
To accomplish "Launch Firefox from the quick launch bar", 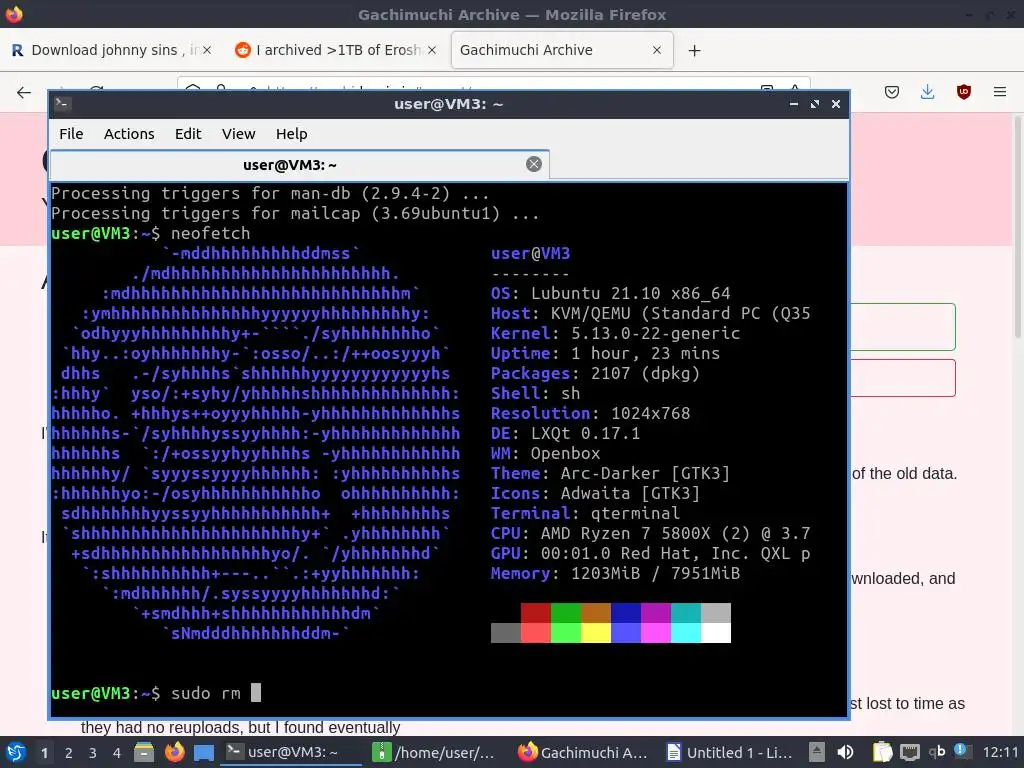I will 174,752.
